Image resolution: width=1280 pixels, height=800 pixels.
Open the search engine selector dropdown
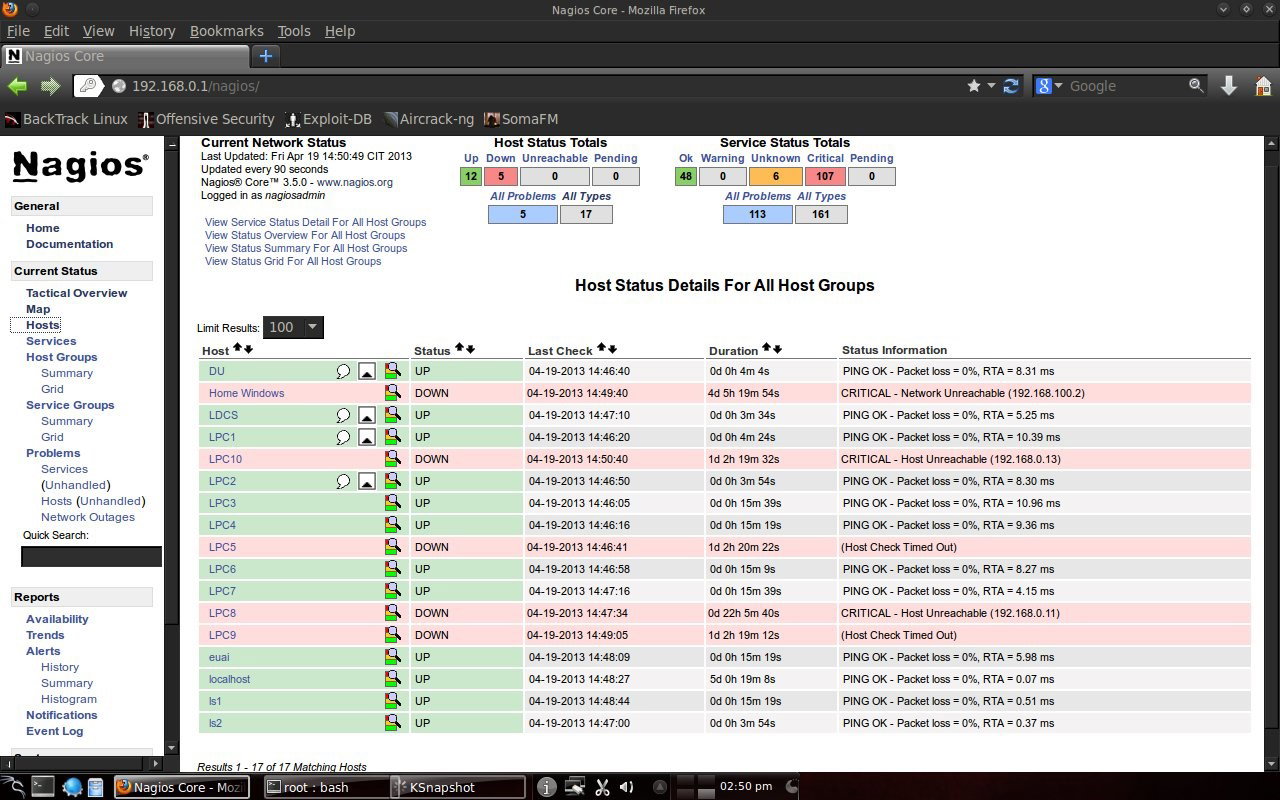coord(1050,86)
